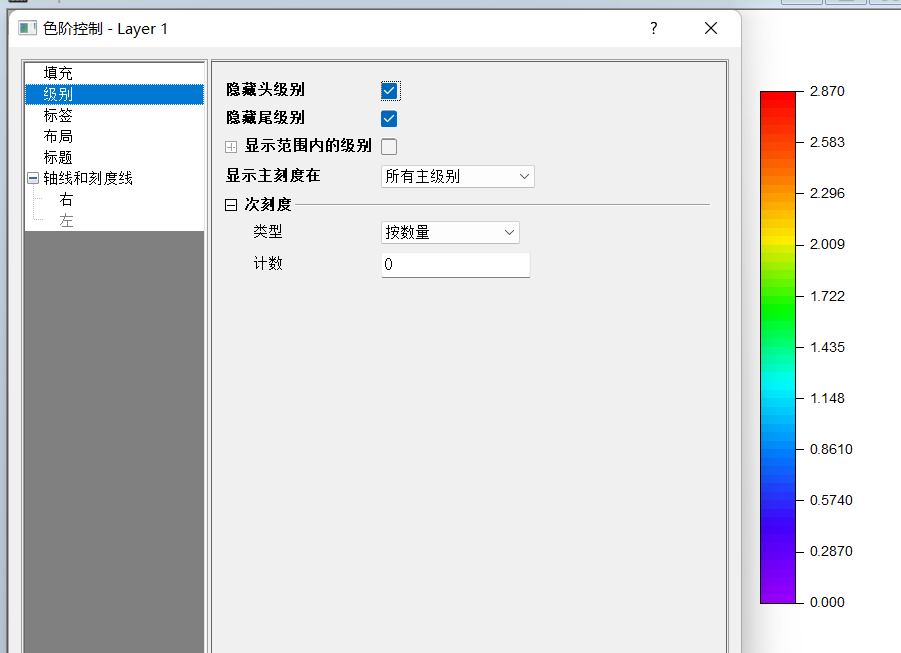Open the 布局 page in tree
This screenshot has width=901, height=653.
click(x=58, y=137)
